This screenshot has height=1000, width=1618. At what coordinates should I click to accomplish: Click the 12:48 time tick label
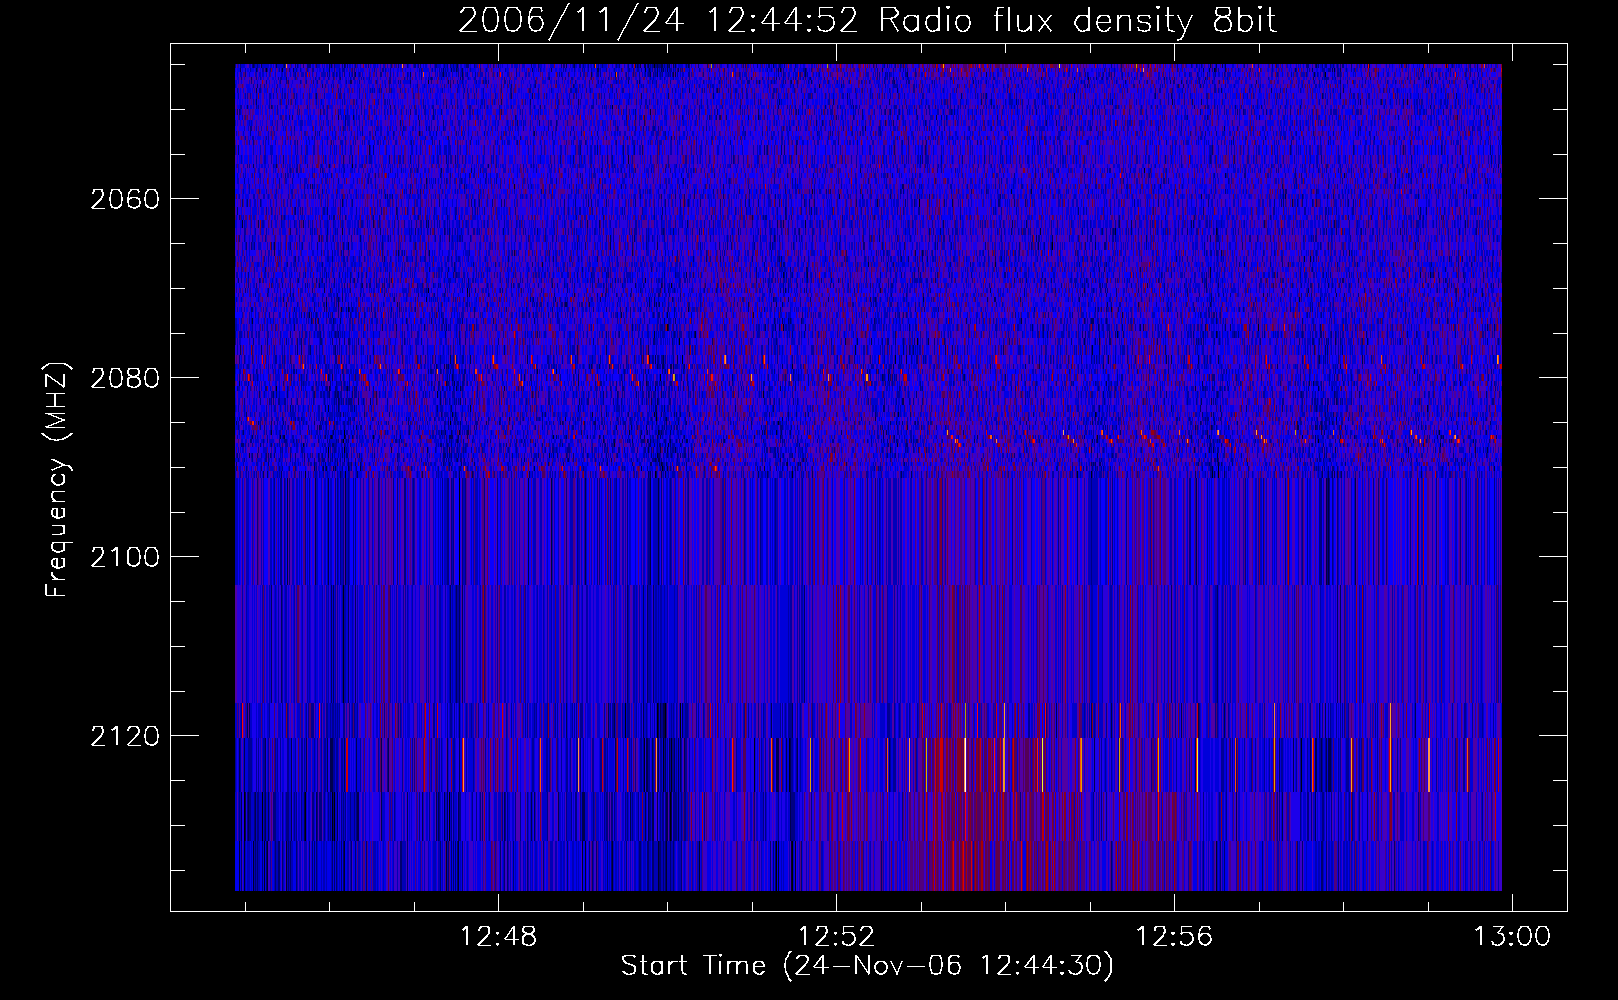(498, 936)
